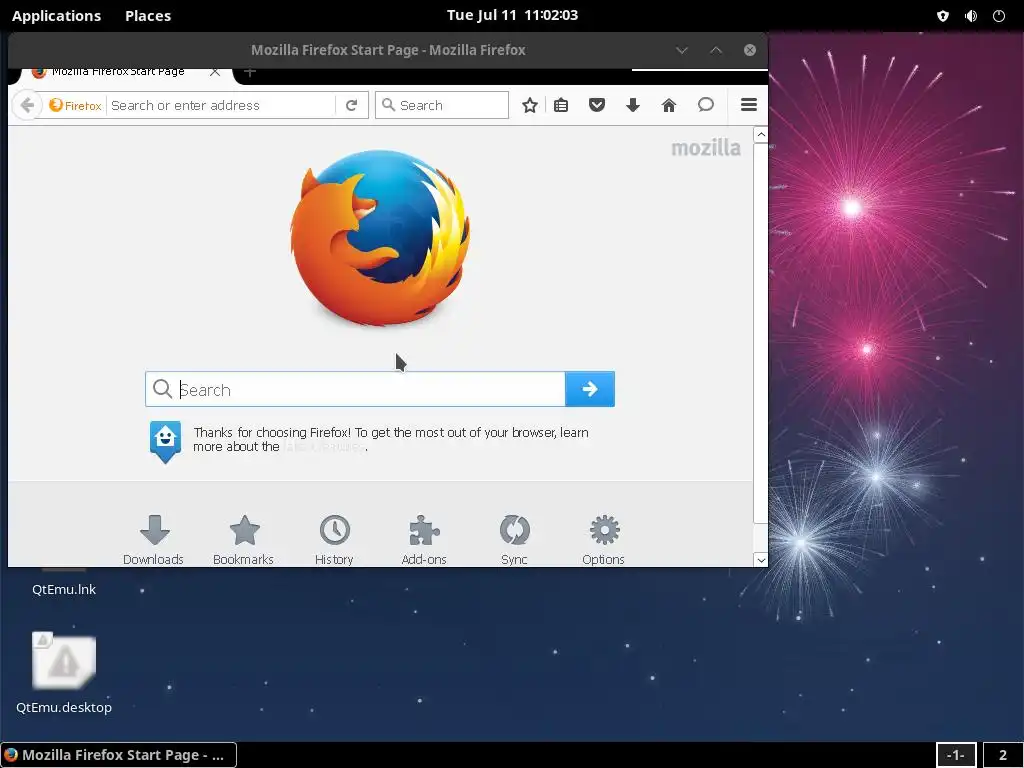1024x768 pixels.
Task: Go back with the back arrow button
Action: (27, 105)
